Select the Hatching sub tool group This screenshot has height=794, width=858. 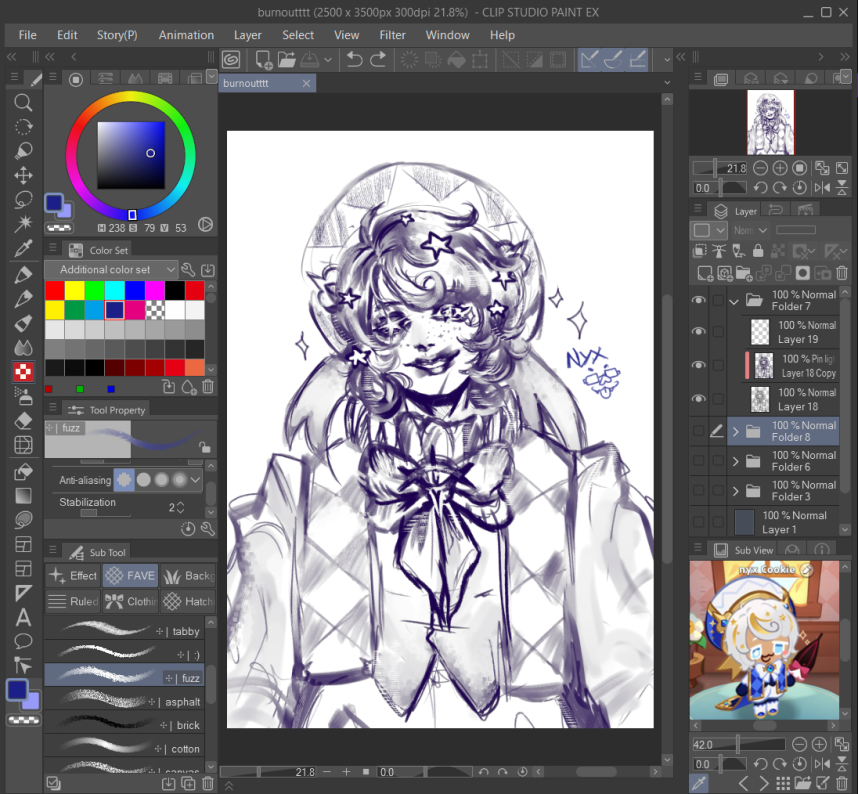188,601
